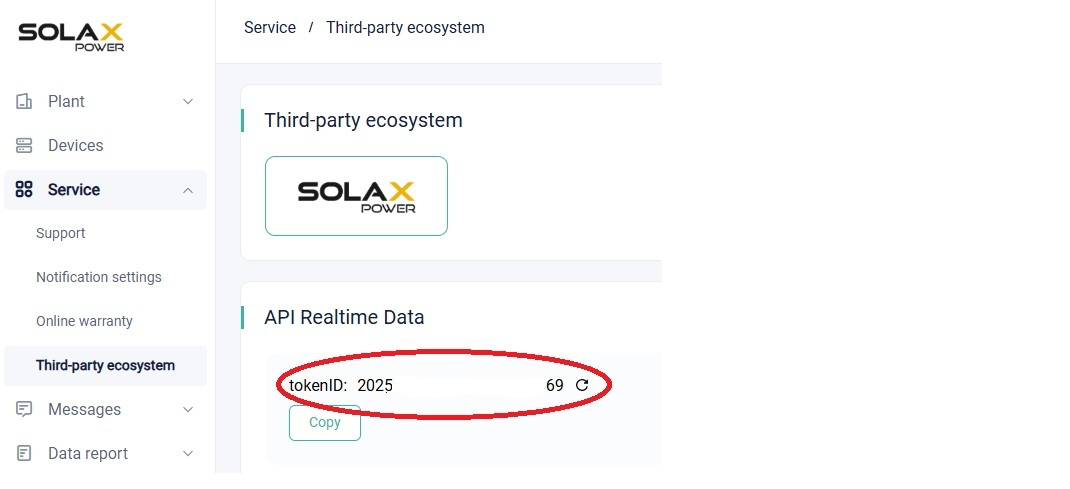1070x489 pixels.
Task: Expand the Messages menu chevron
Action: click(x=188, y=409)
